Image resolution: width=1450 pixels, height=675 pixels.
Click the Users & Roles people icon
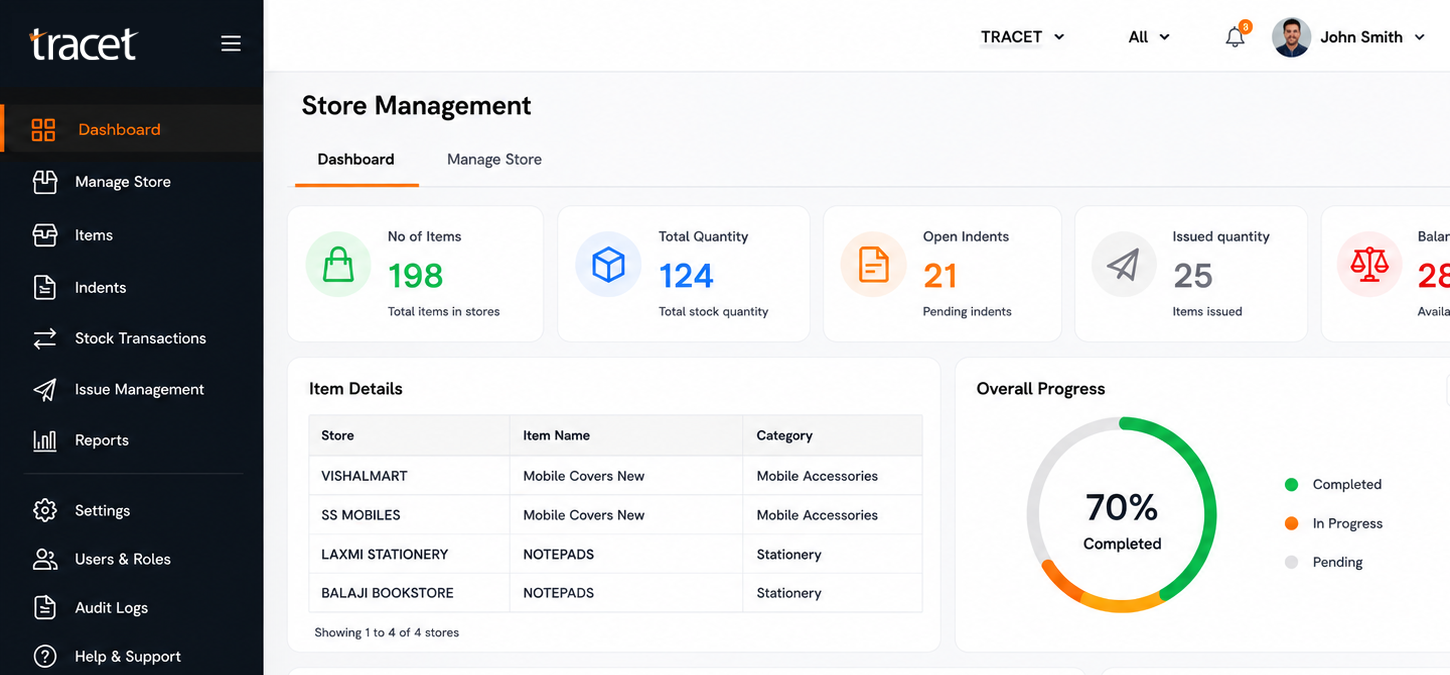[x=45, y=559]
